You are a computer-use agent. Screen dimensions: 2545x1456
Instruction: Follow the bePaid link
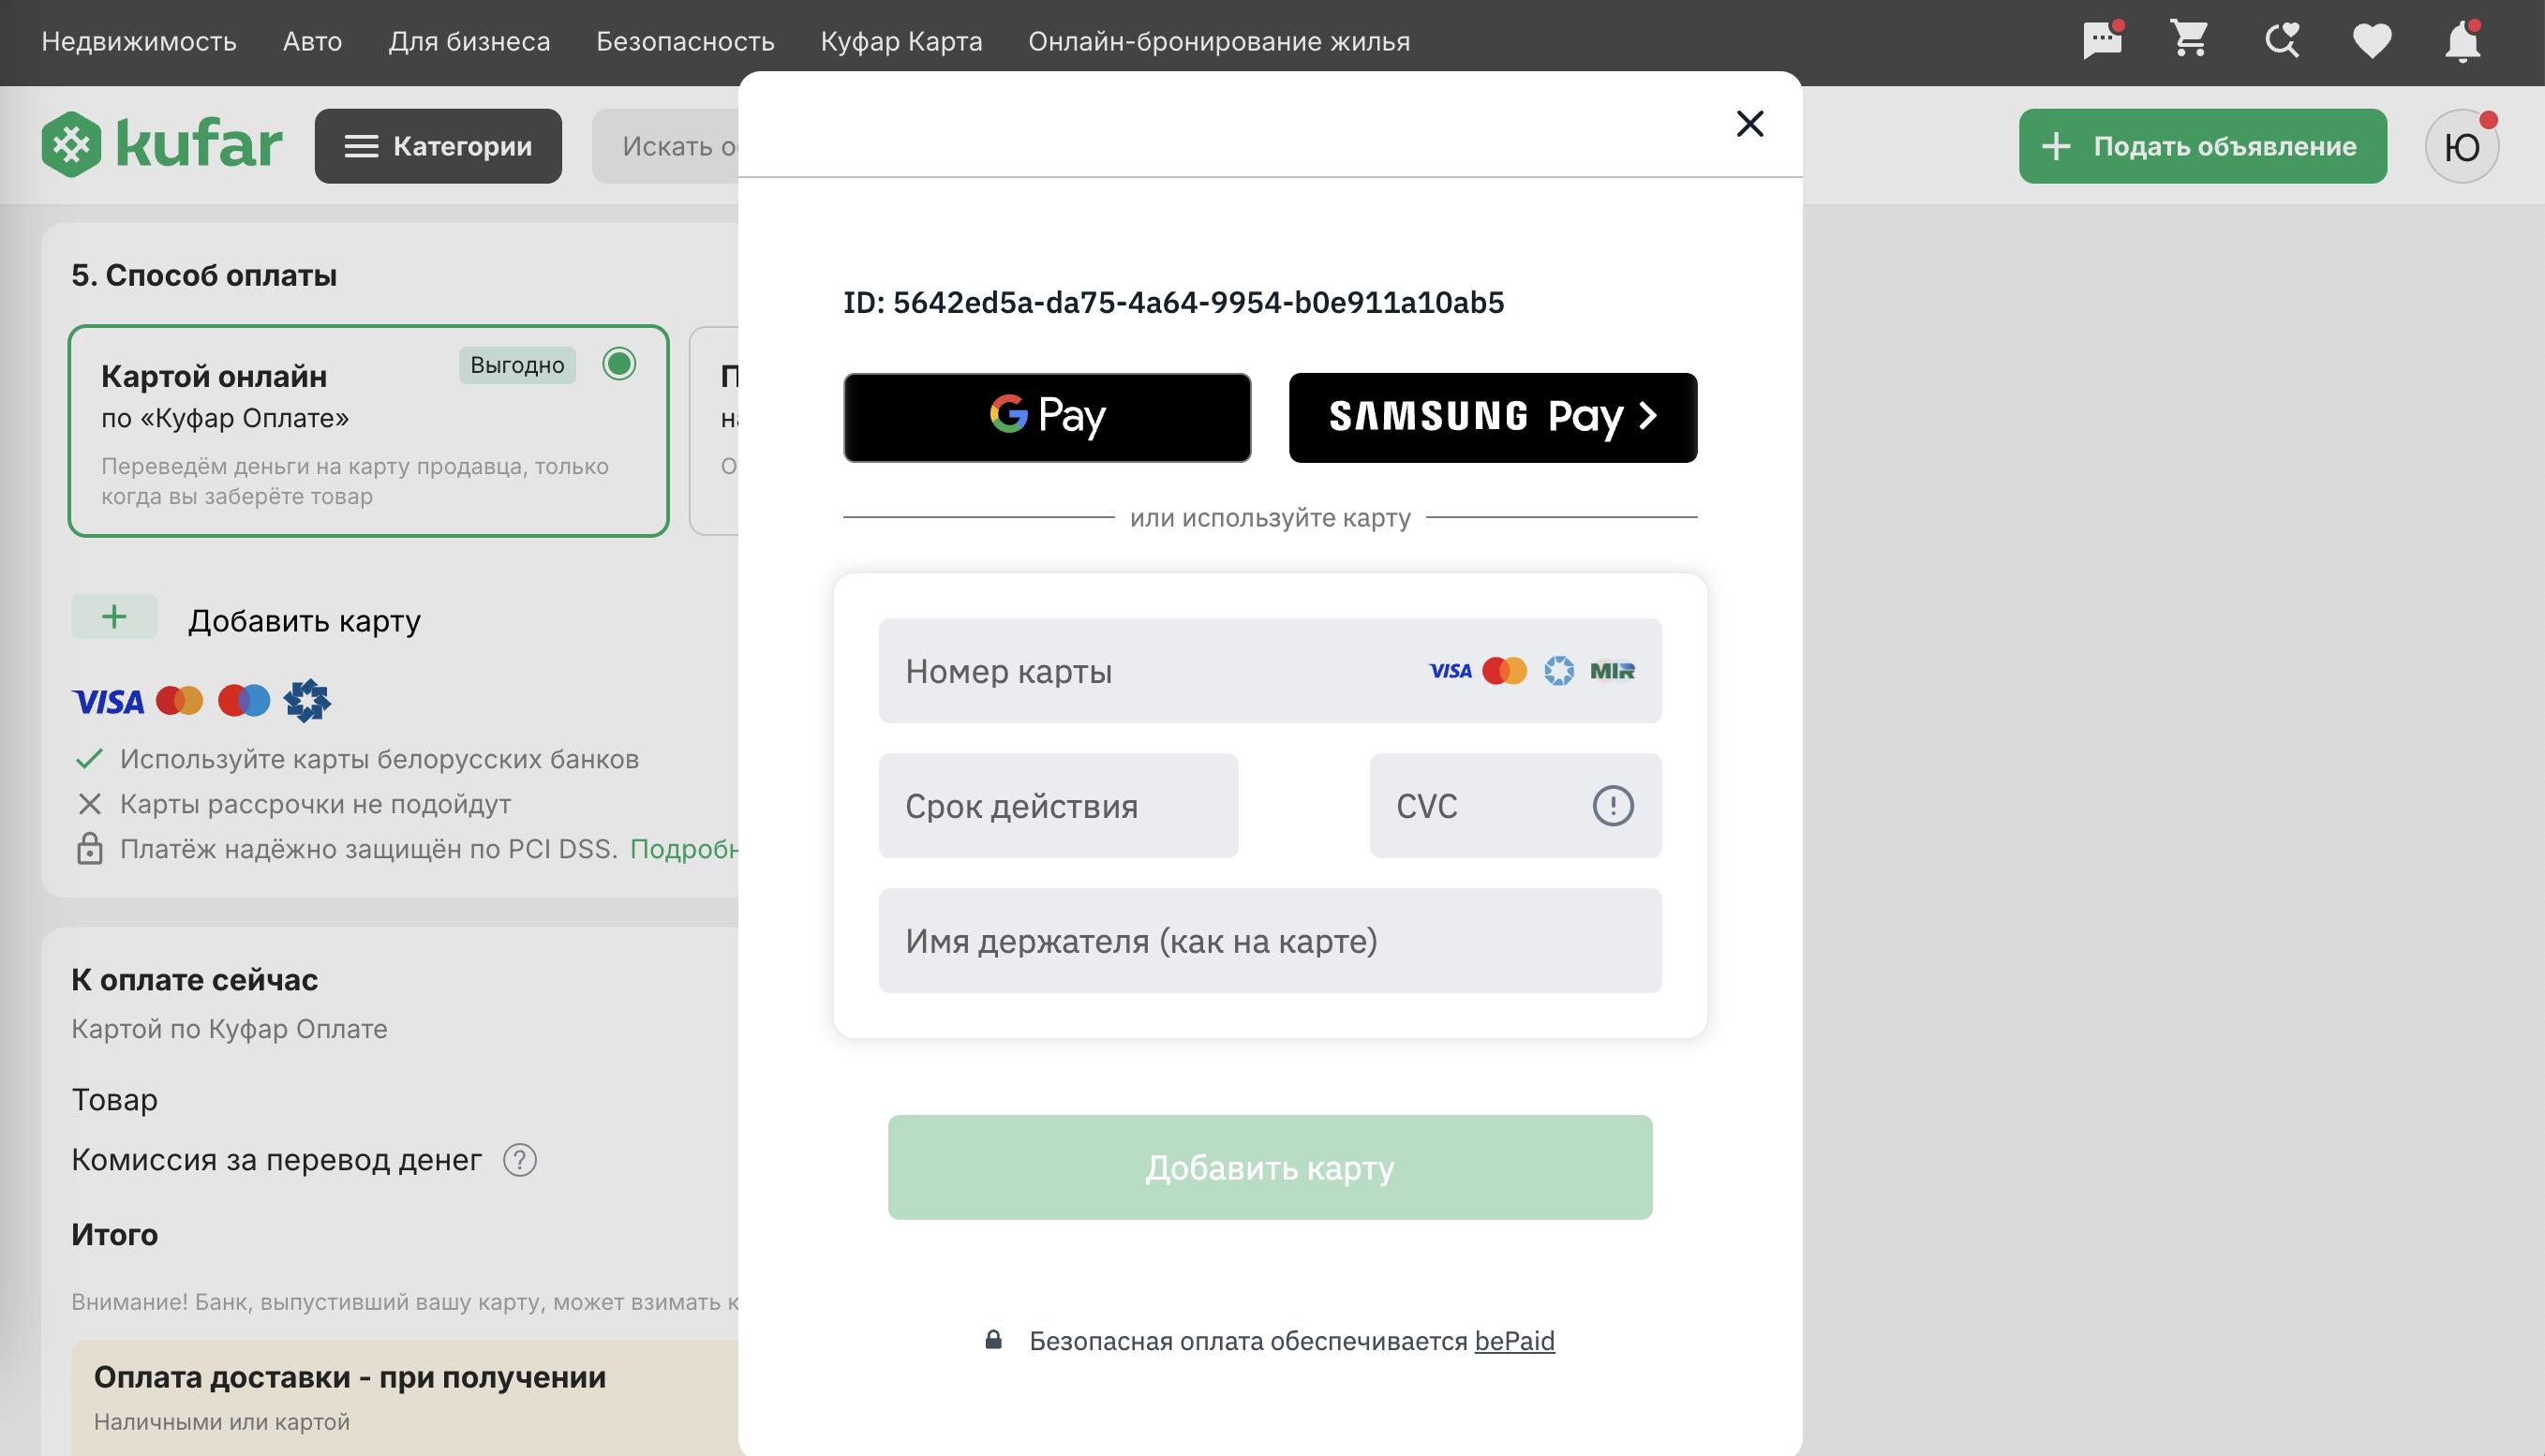pos(1514,1340)
